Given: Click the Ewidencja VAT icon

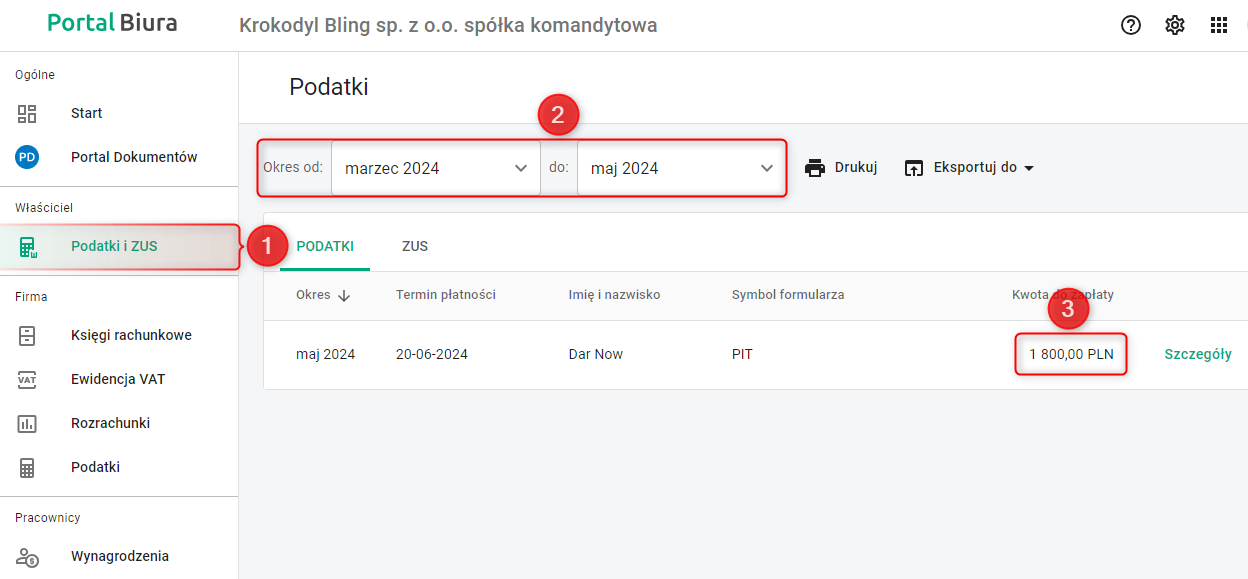Looking at the screenshot, I should coord(27,379).
